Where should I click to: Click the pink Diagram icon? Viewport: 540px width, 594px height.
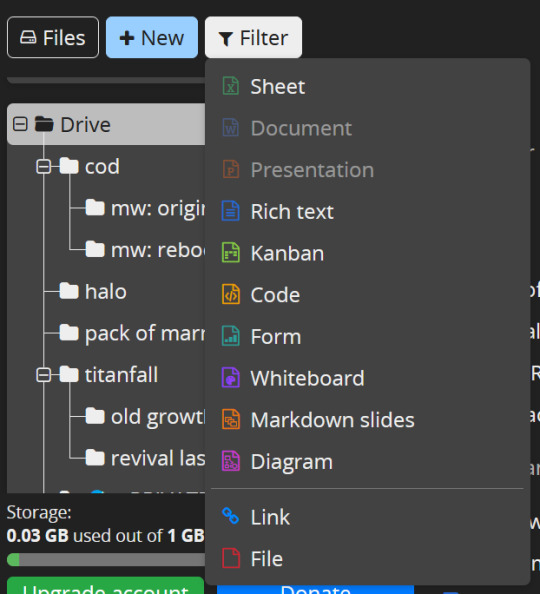tap(230, 461)
